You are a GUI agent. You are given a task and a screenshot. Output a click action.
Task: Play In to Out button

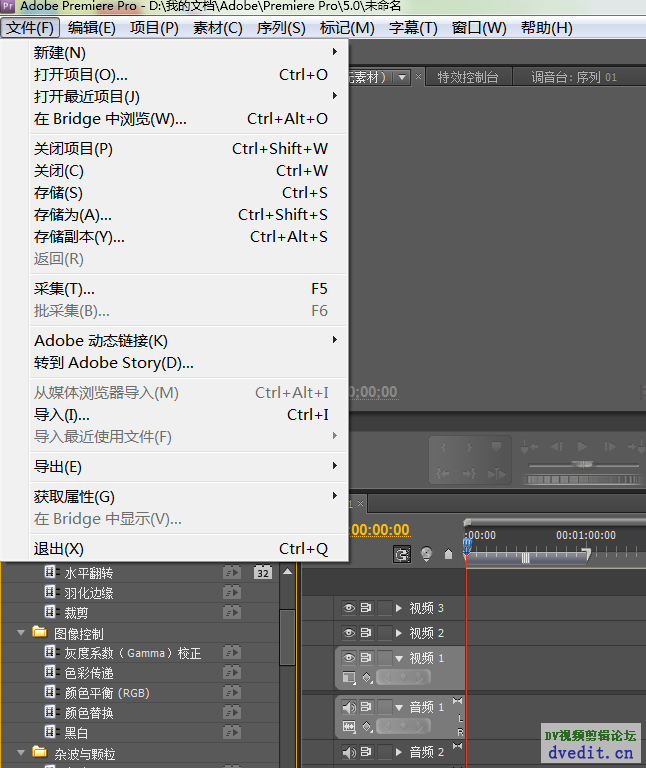point(496,473)
